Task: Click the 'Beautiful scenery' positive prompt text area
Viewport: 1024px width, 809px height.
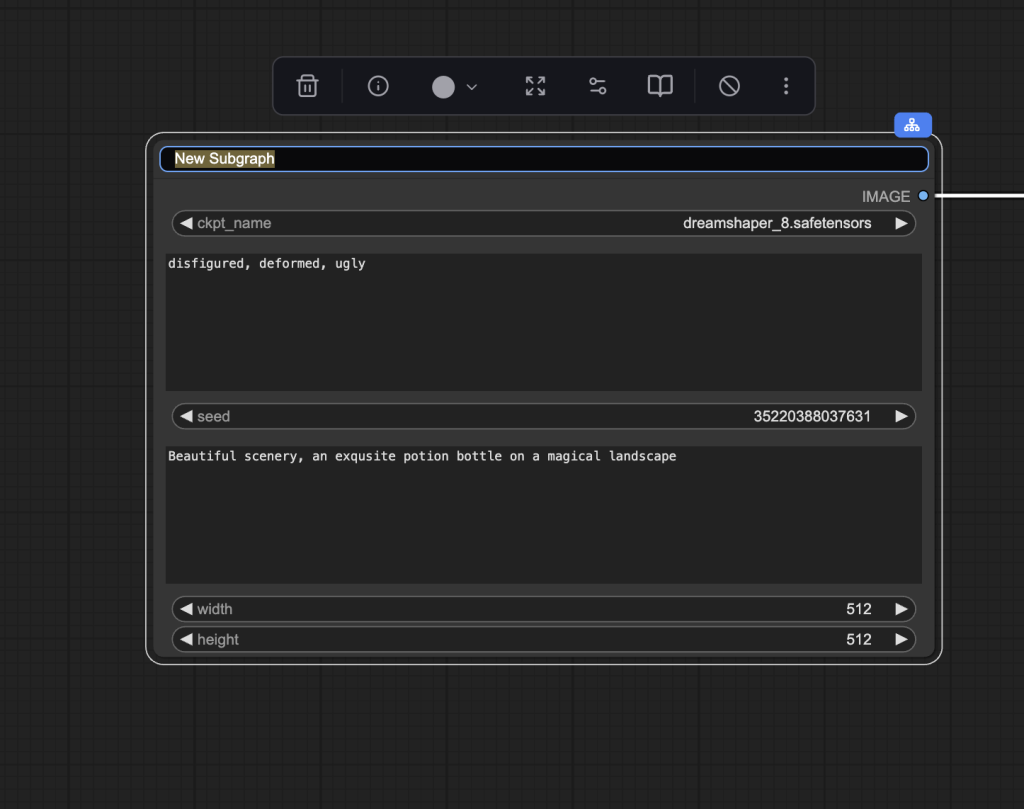Action: point(544,515)
